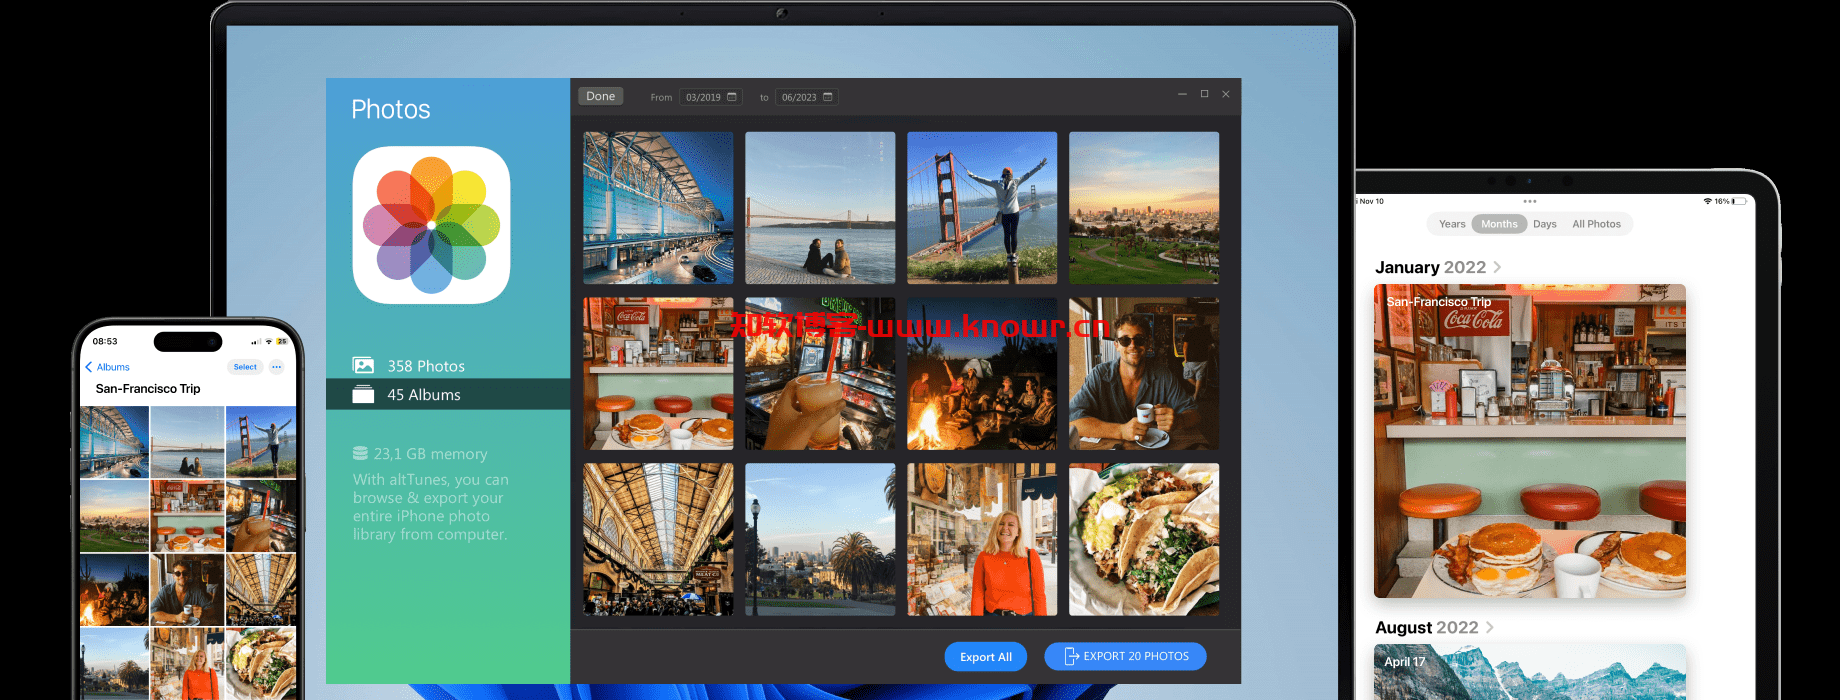Switch to the Days tab on iPad
Viewport: 1840px width, 700px height.
pyautogui.click(x=1544, y=224)
